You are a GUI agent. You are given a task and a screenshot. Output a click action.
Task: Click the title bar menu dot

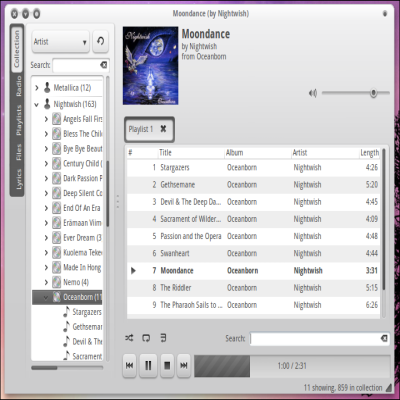[385, 13]
